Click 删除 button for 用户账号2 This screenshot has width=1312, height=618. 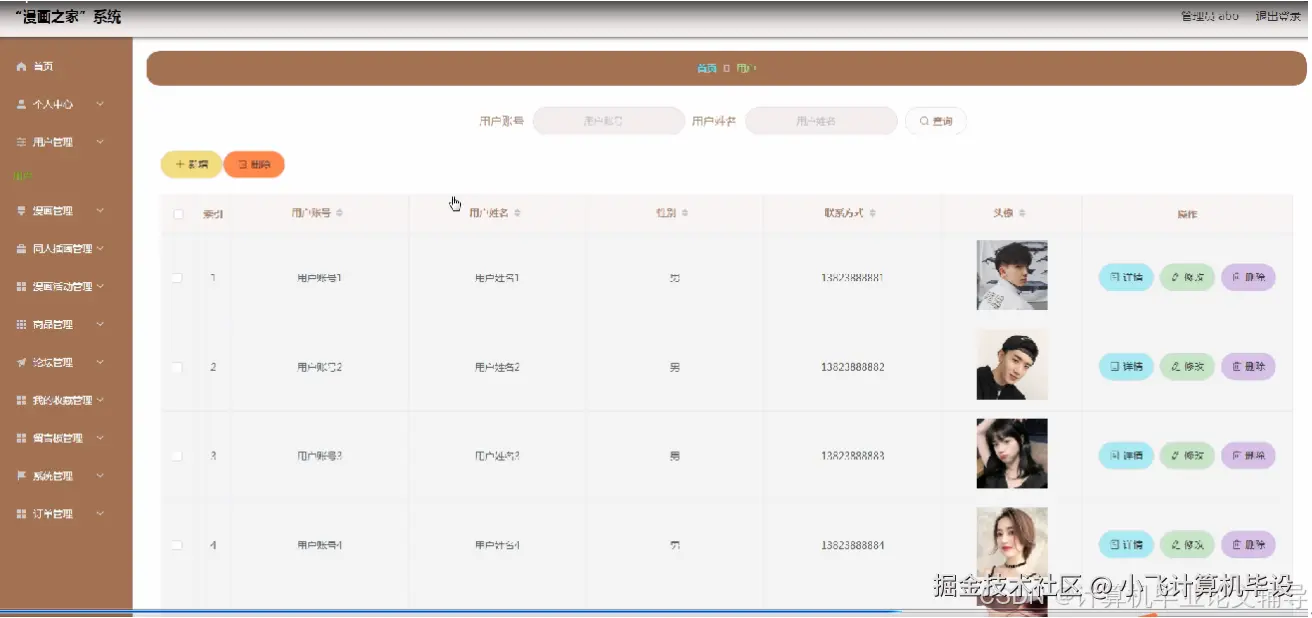point(1248,367)
